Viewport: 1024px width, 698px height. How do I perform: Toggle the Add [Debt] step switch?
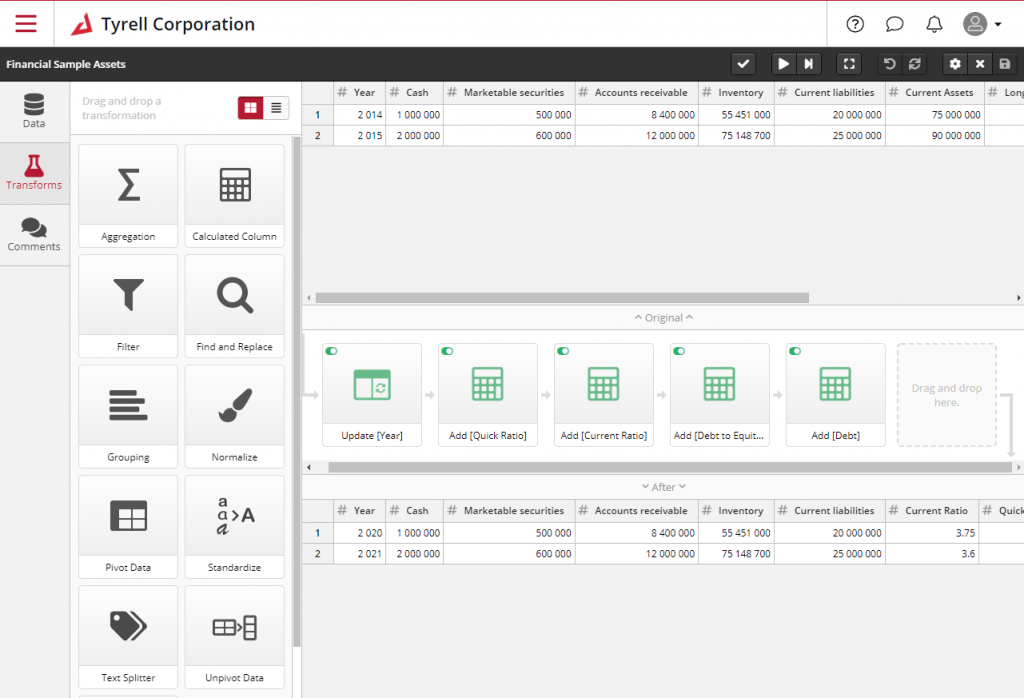[x=795, y=351]
